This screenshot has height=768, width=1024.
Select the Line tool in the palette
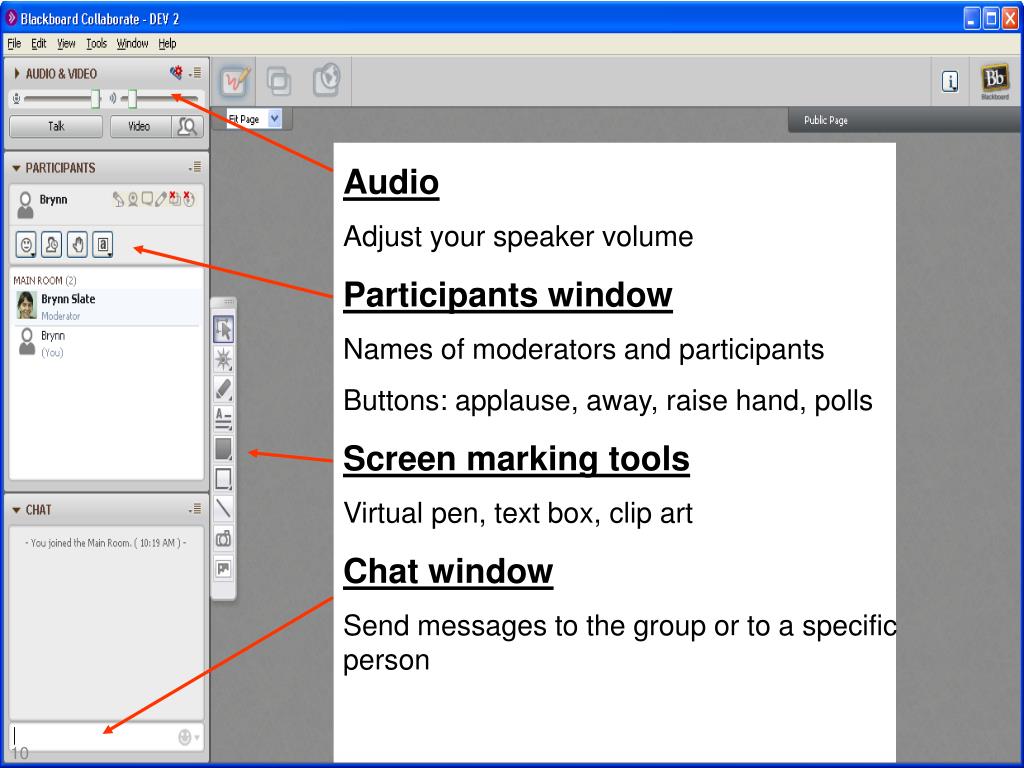[x=223, y=508]
